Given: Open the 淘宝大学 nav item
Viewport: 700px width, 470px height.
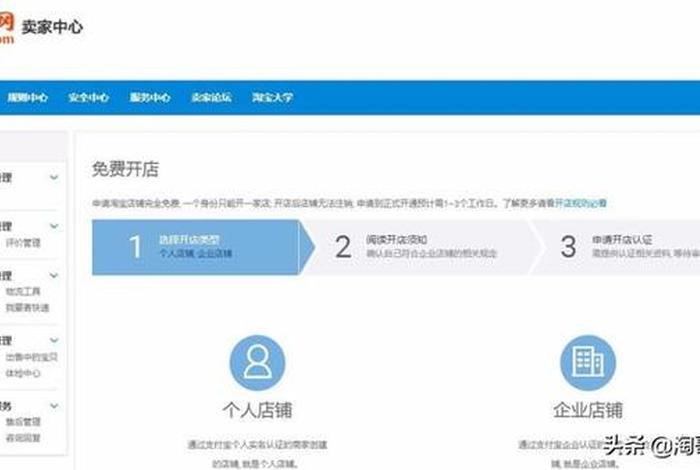Looking at the screenshot, I should coord(272,97).
